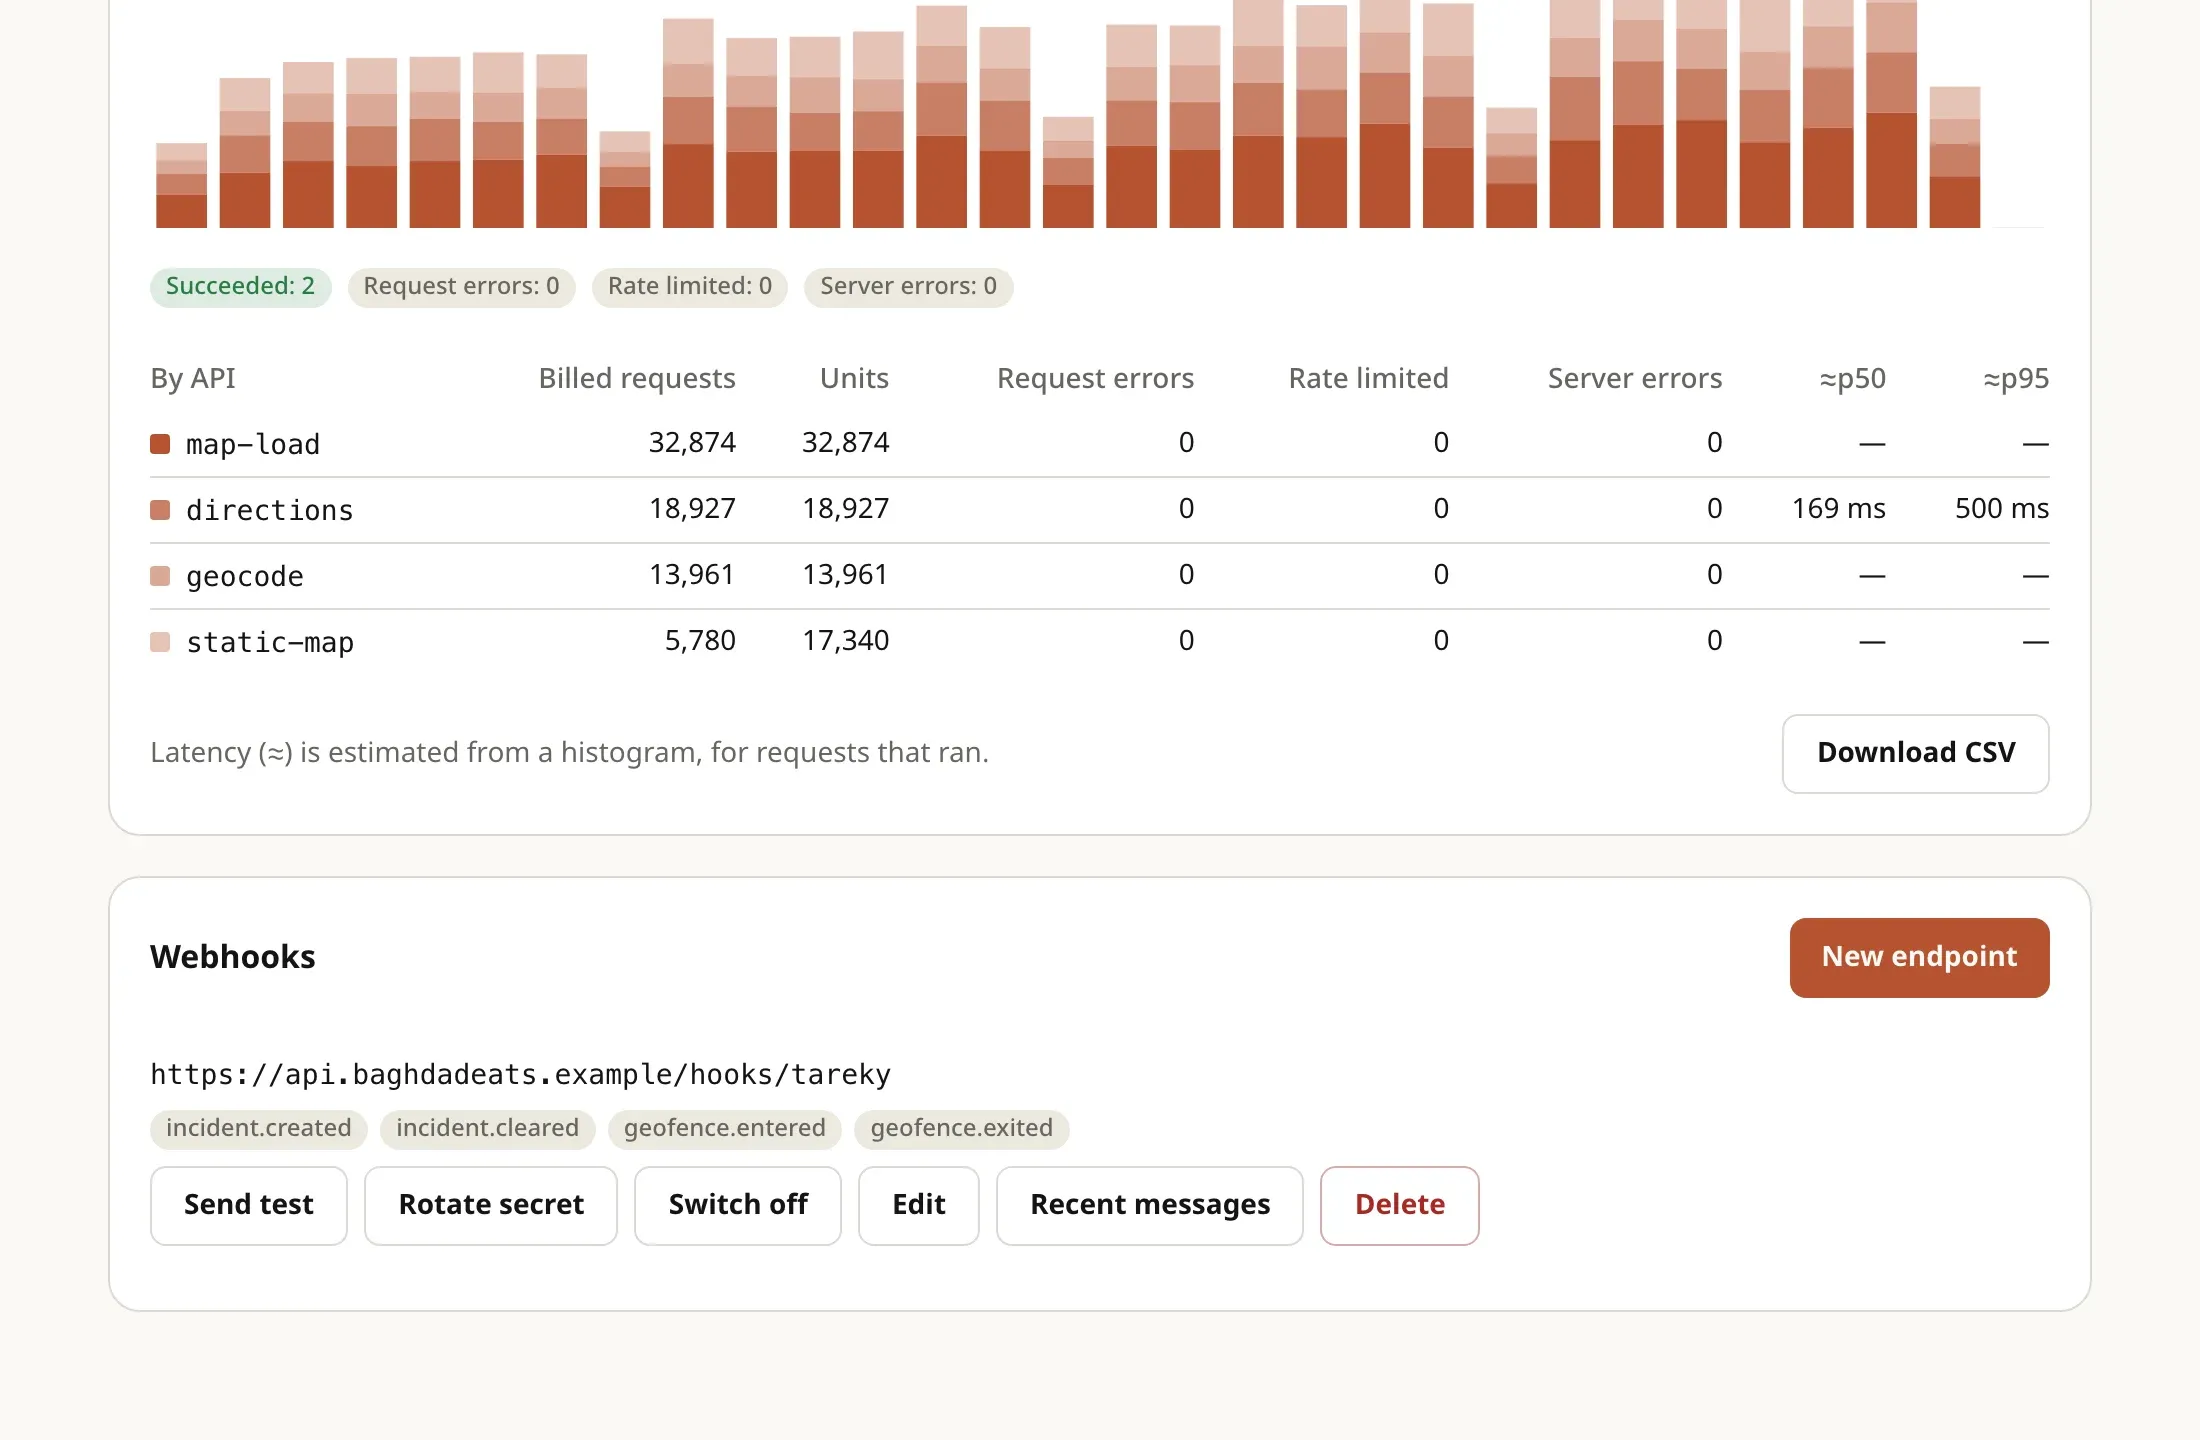
Task: Click the Server errors column header
Action: click(1635, 378)
